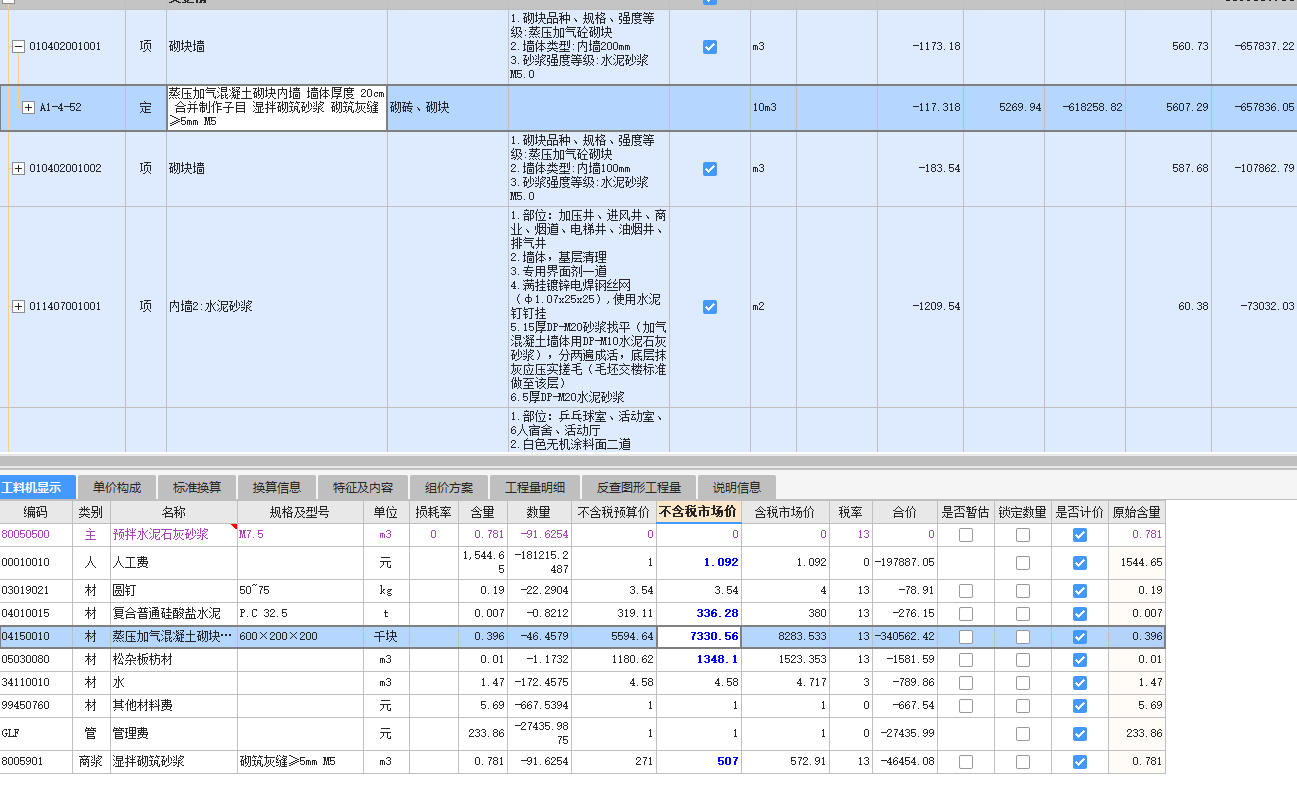This screenshot has width=1297, height=795.
Task: Select the 砌砖、砌块 cell in A1-4-52 row
Action: [448, 108]
